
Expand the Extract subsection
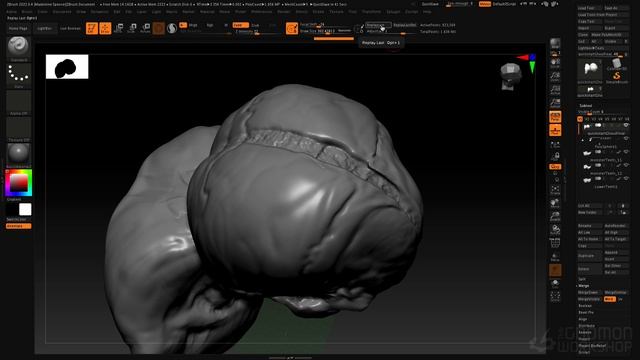coord(584,352)
